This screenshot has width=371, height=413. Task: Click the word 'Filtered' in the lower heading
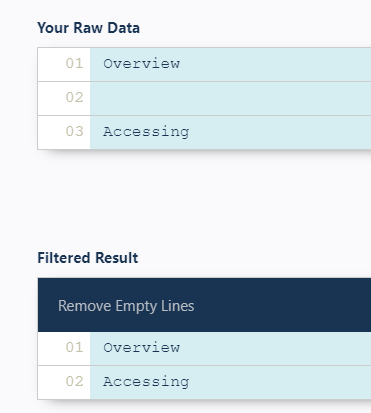(64, 258)
